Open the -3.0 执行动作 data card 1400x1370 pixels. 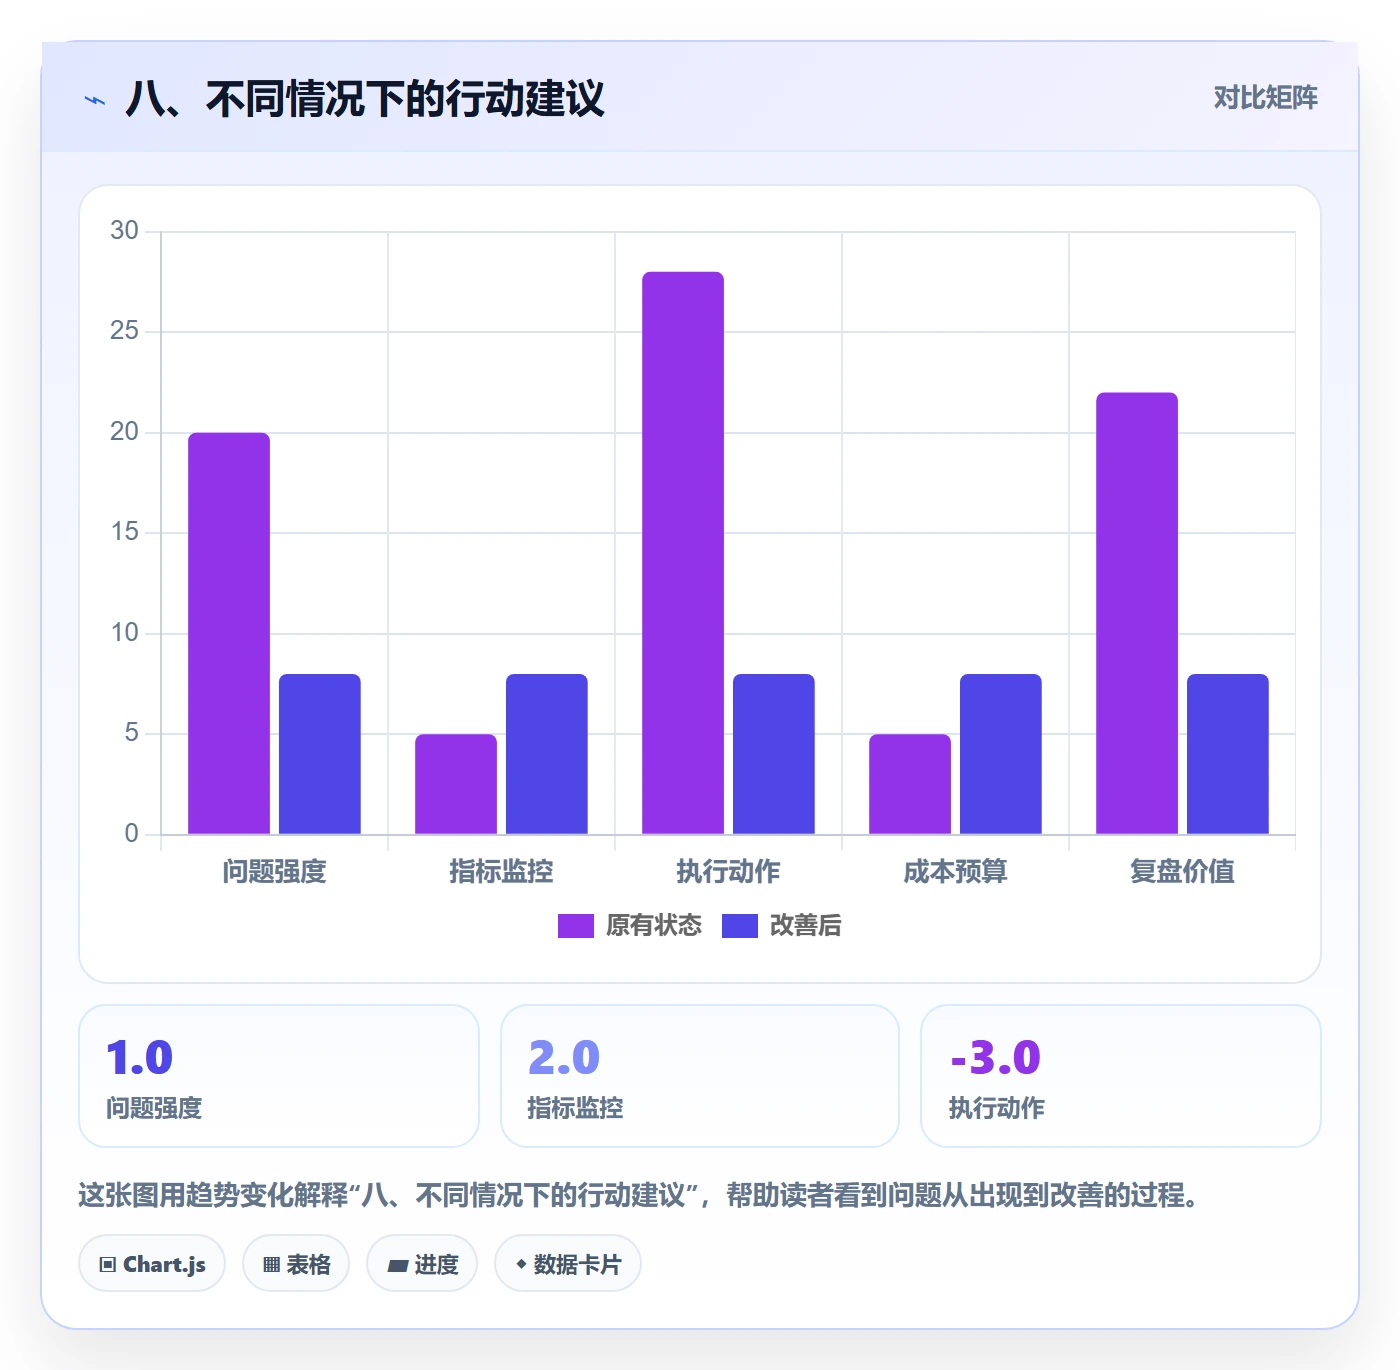1121,1076
